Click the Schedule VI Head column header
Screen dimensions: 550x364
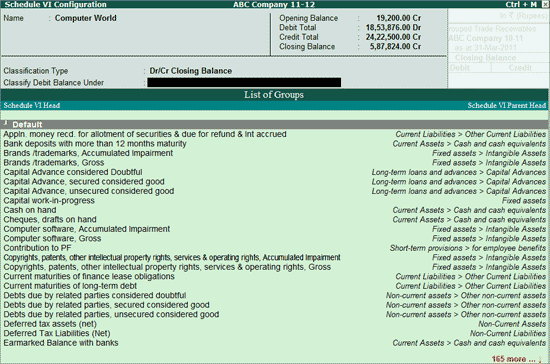click(x=32, y=105)
